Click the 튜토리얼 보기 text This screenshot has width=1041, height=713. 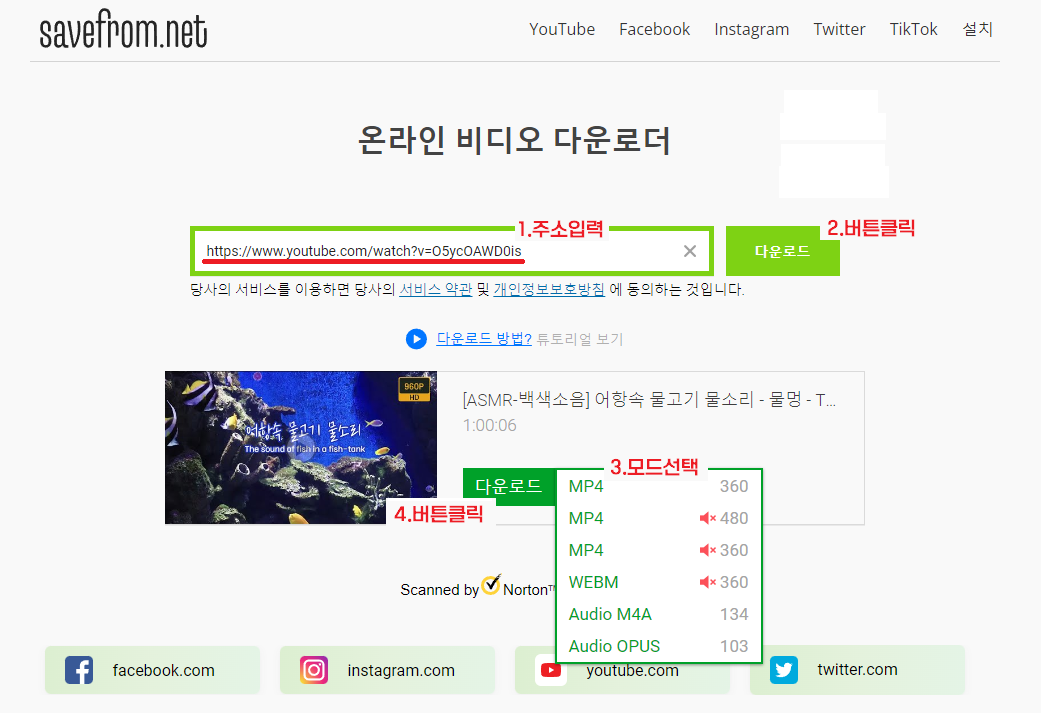click(x=580, y=339)
